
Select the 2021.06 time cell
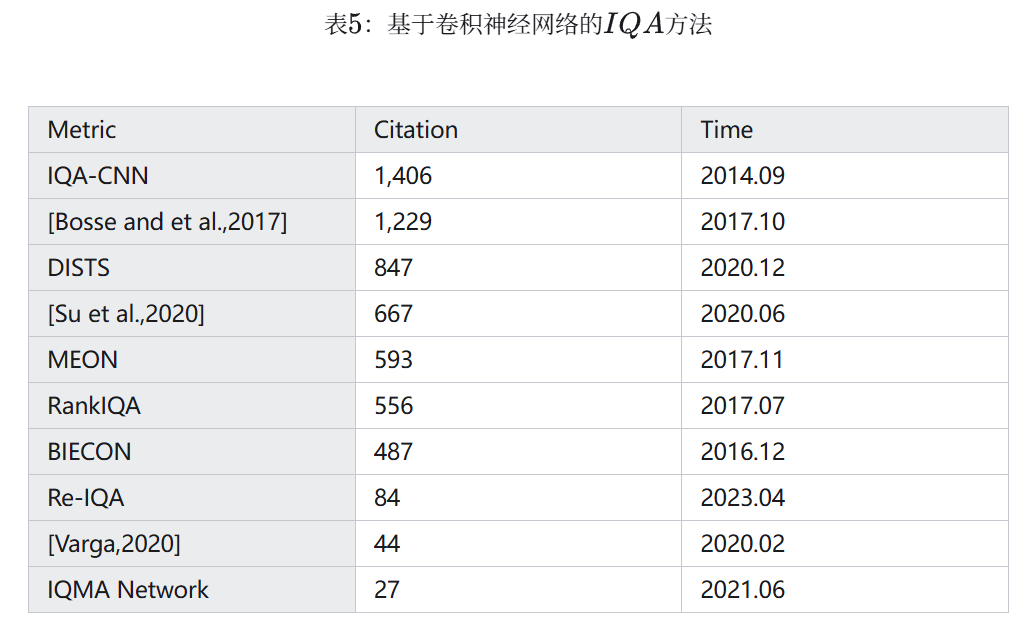[x=743, y=590]
